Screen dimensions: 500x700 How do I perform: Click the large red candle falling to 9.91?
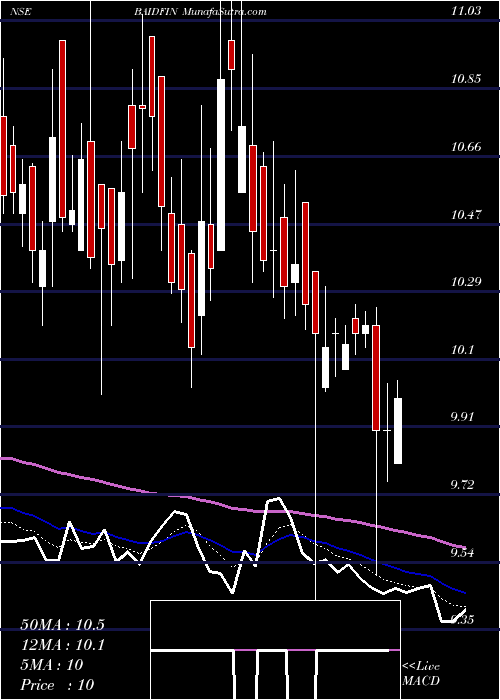[376, 378]
